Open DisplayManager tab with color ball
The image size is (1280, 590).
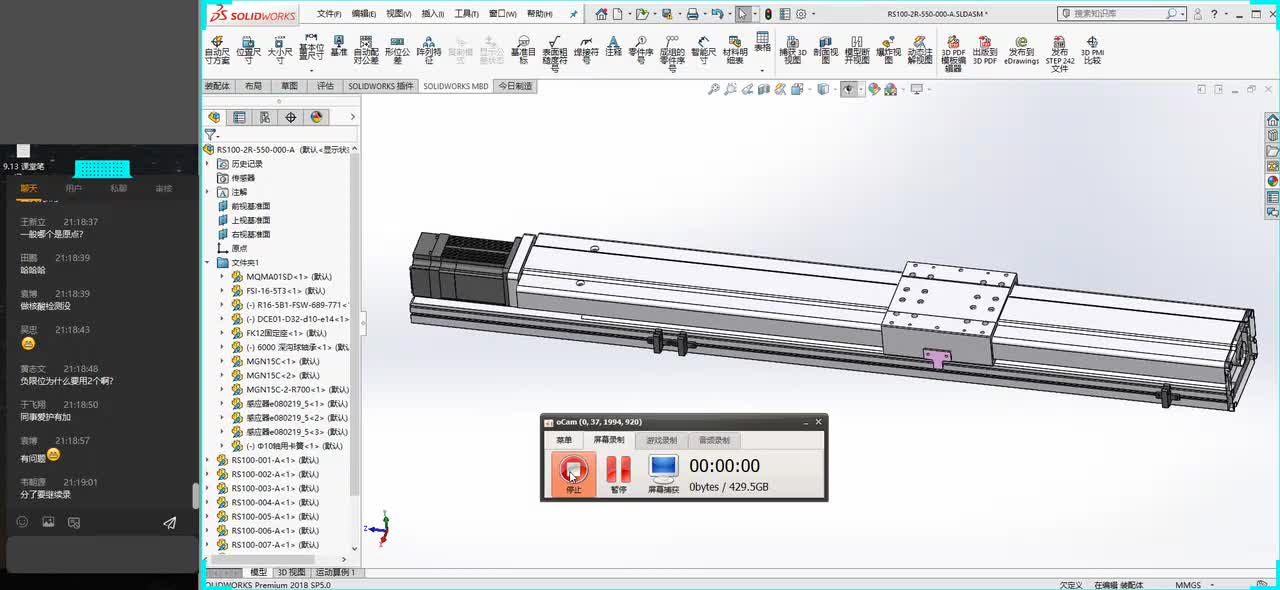[x=317, y=117]
